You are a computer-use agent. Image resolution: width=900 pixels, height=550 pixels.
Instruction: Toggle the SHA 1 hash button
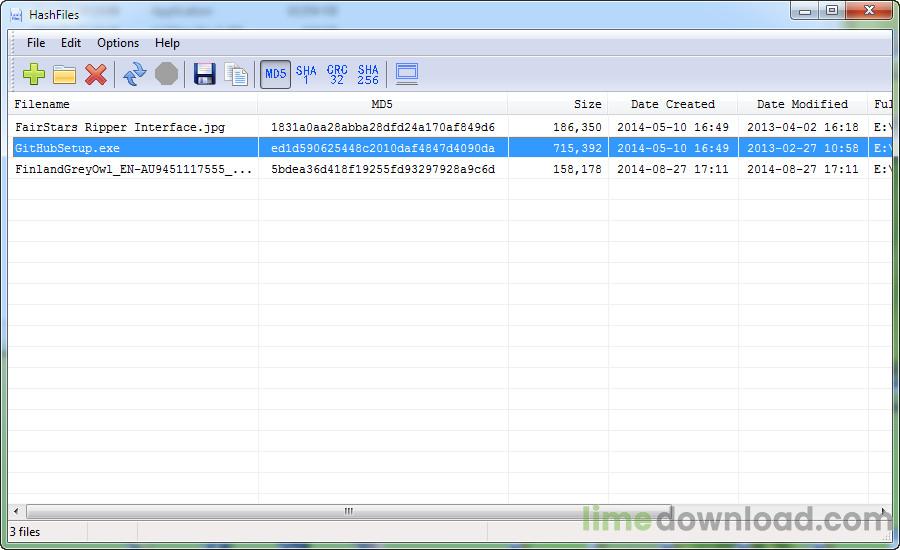click(x=306, y=75)
